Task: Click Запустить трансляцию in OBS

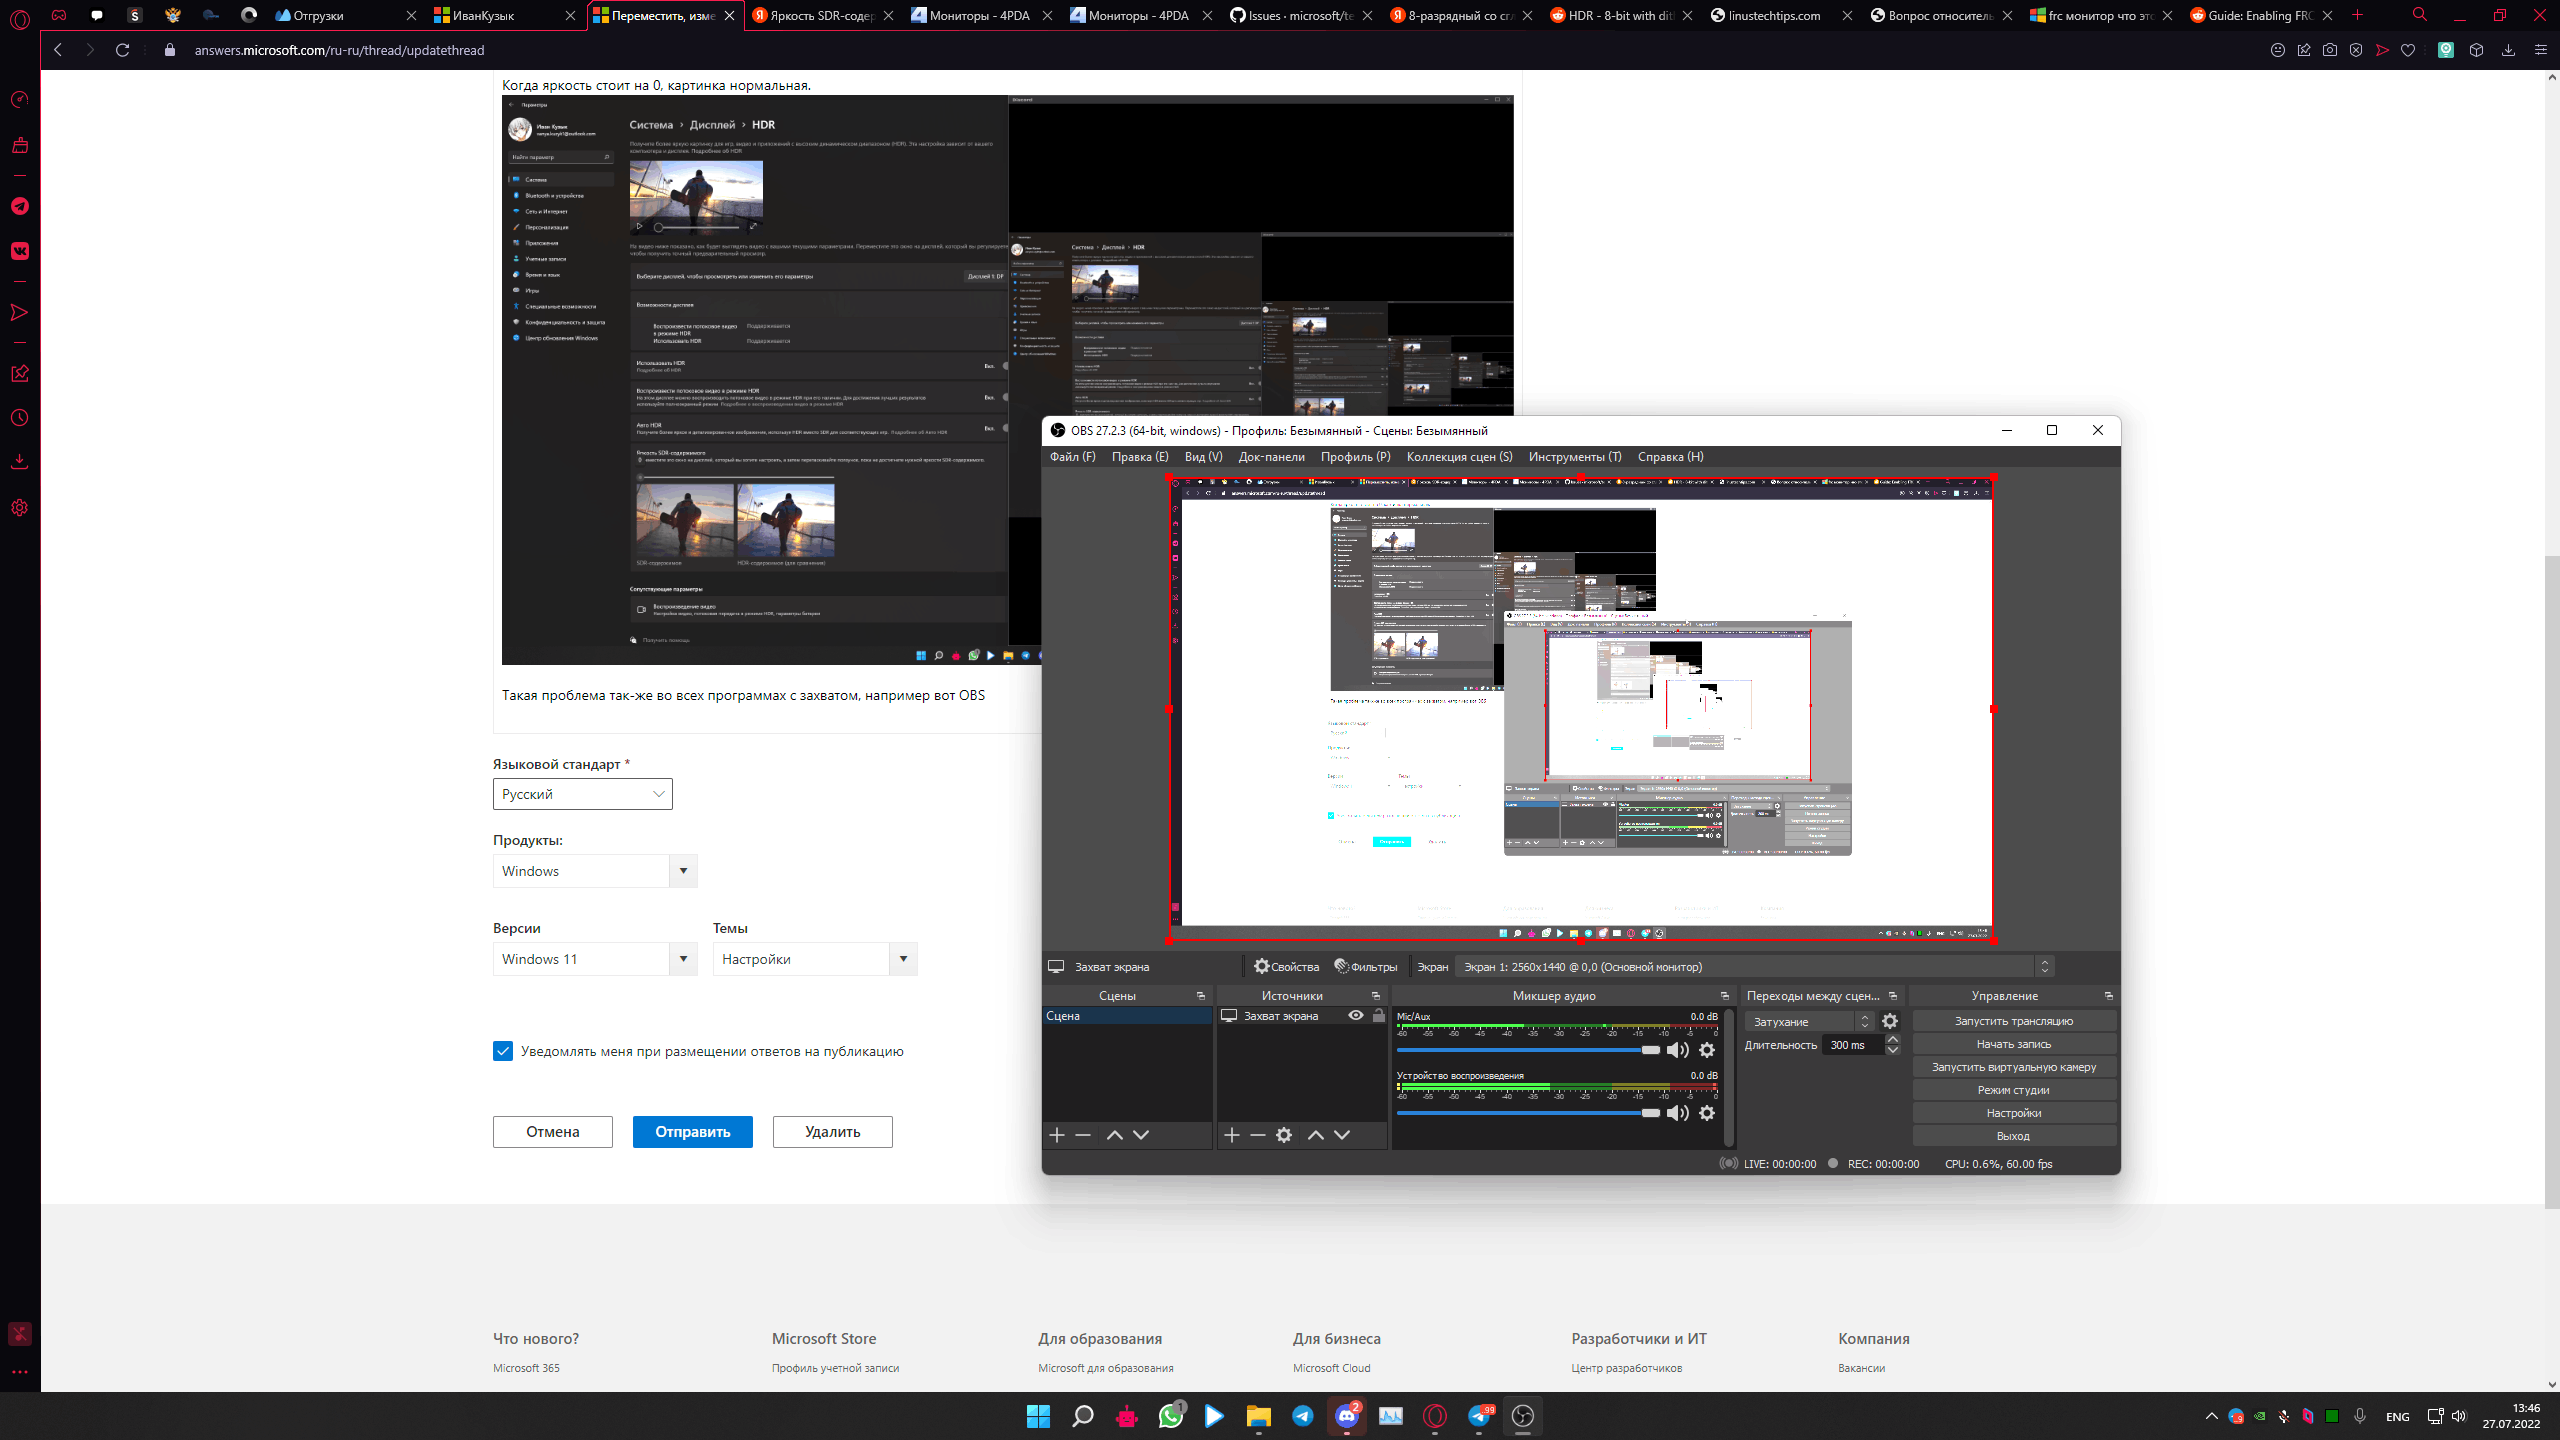Action: tap(2014, 1021)
